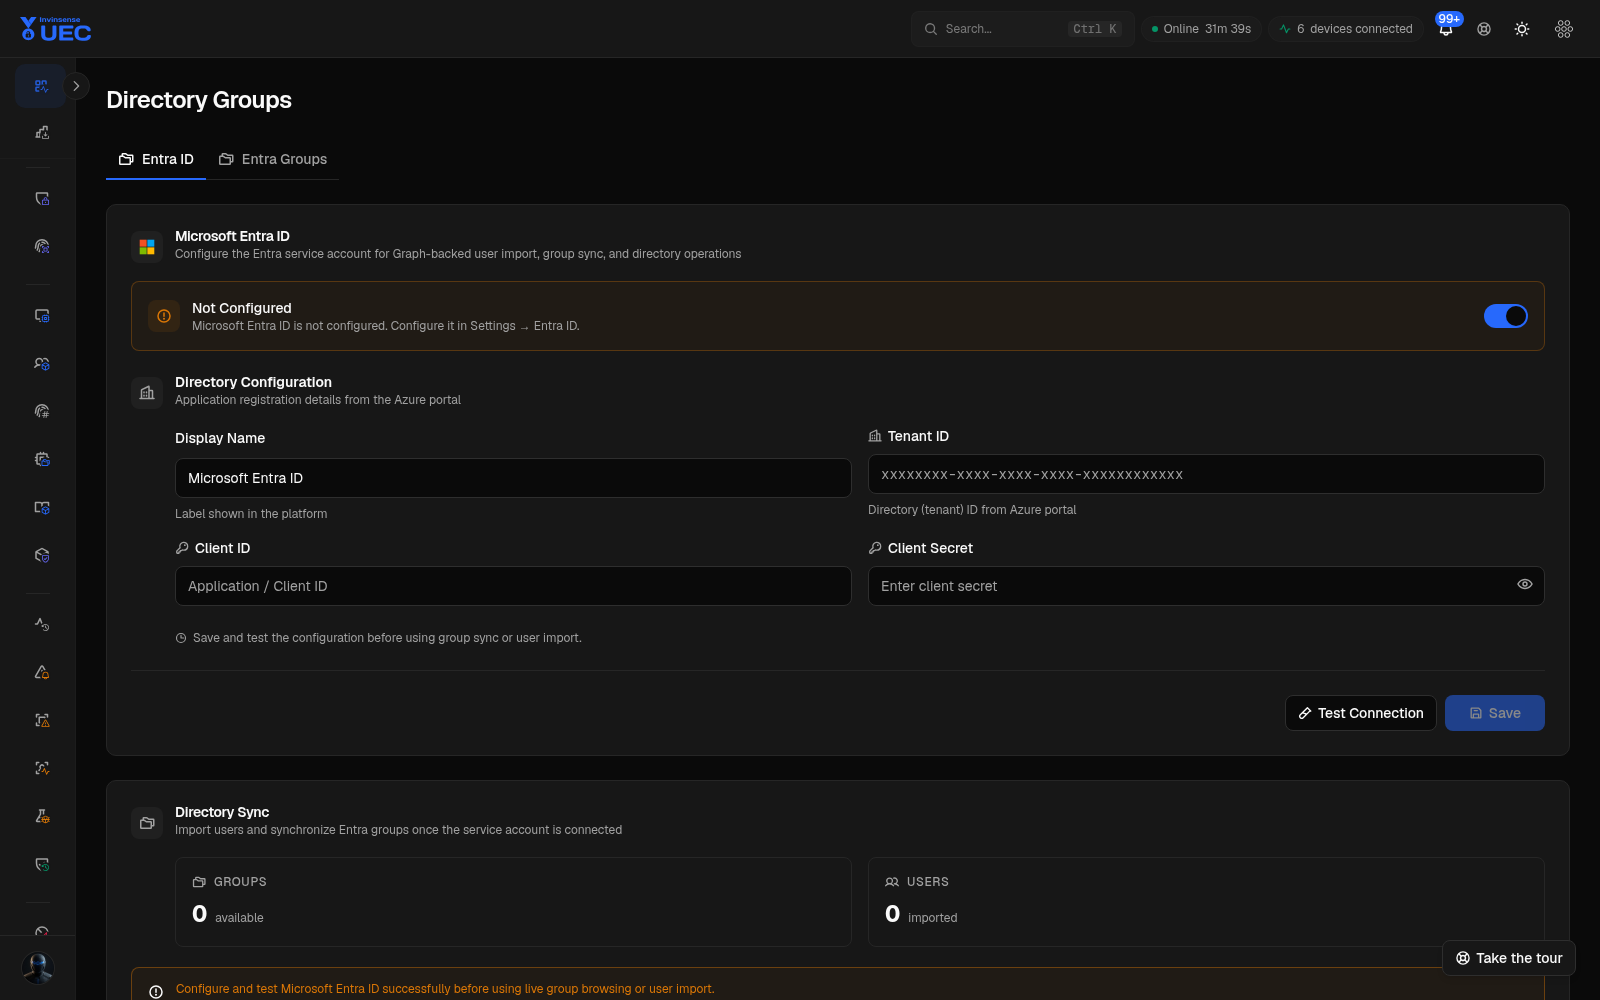Screen dimensions: 1600x1000
Task: Switch to the Entra Groups tab
Action: pos(273,159)
